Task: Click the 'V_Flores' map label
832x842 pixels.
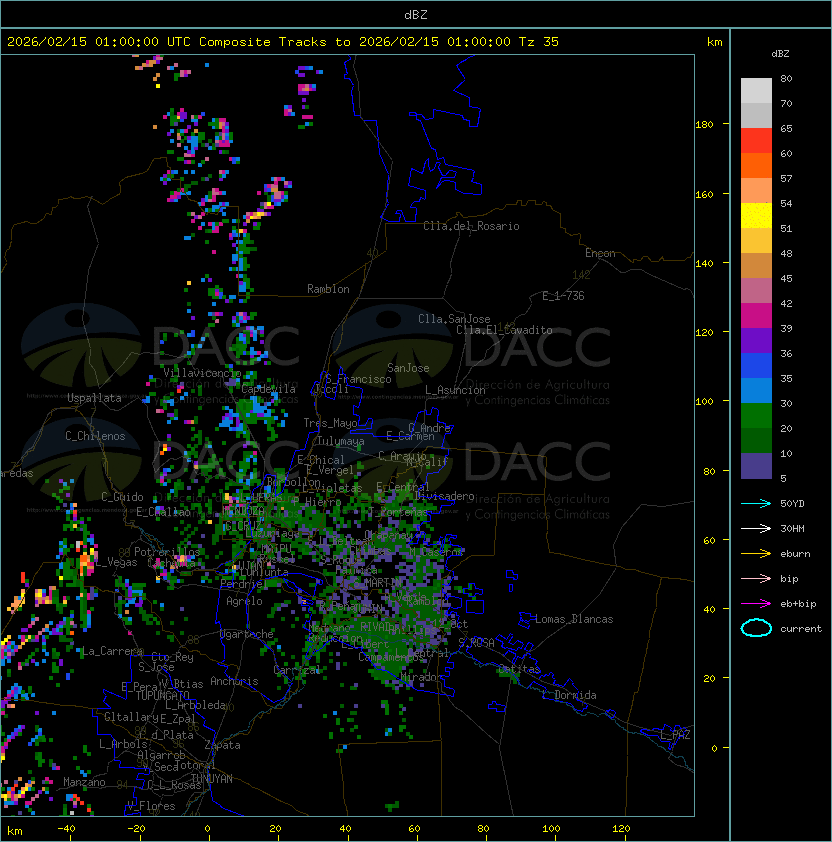Action: pyautogui.click(x=151, y=806)
